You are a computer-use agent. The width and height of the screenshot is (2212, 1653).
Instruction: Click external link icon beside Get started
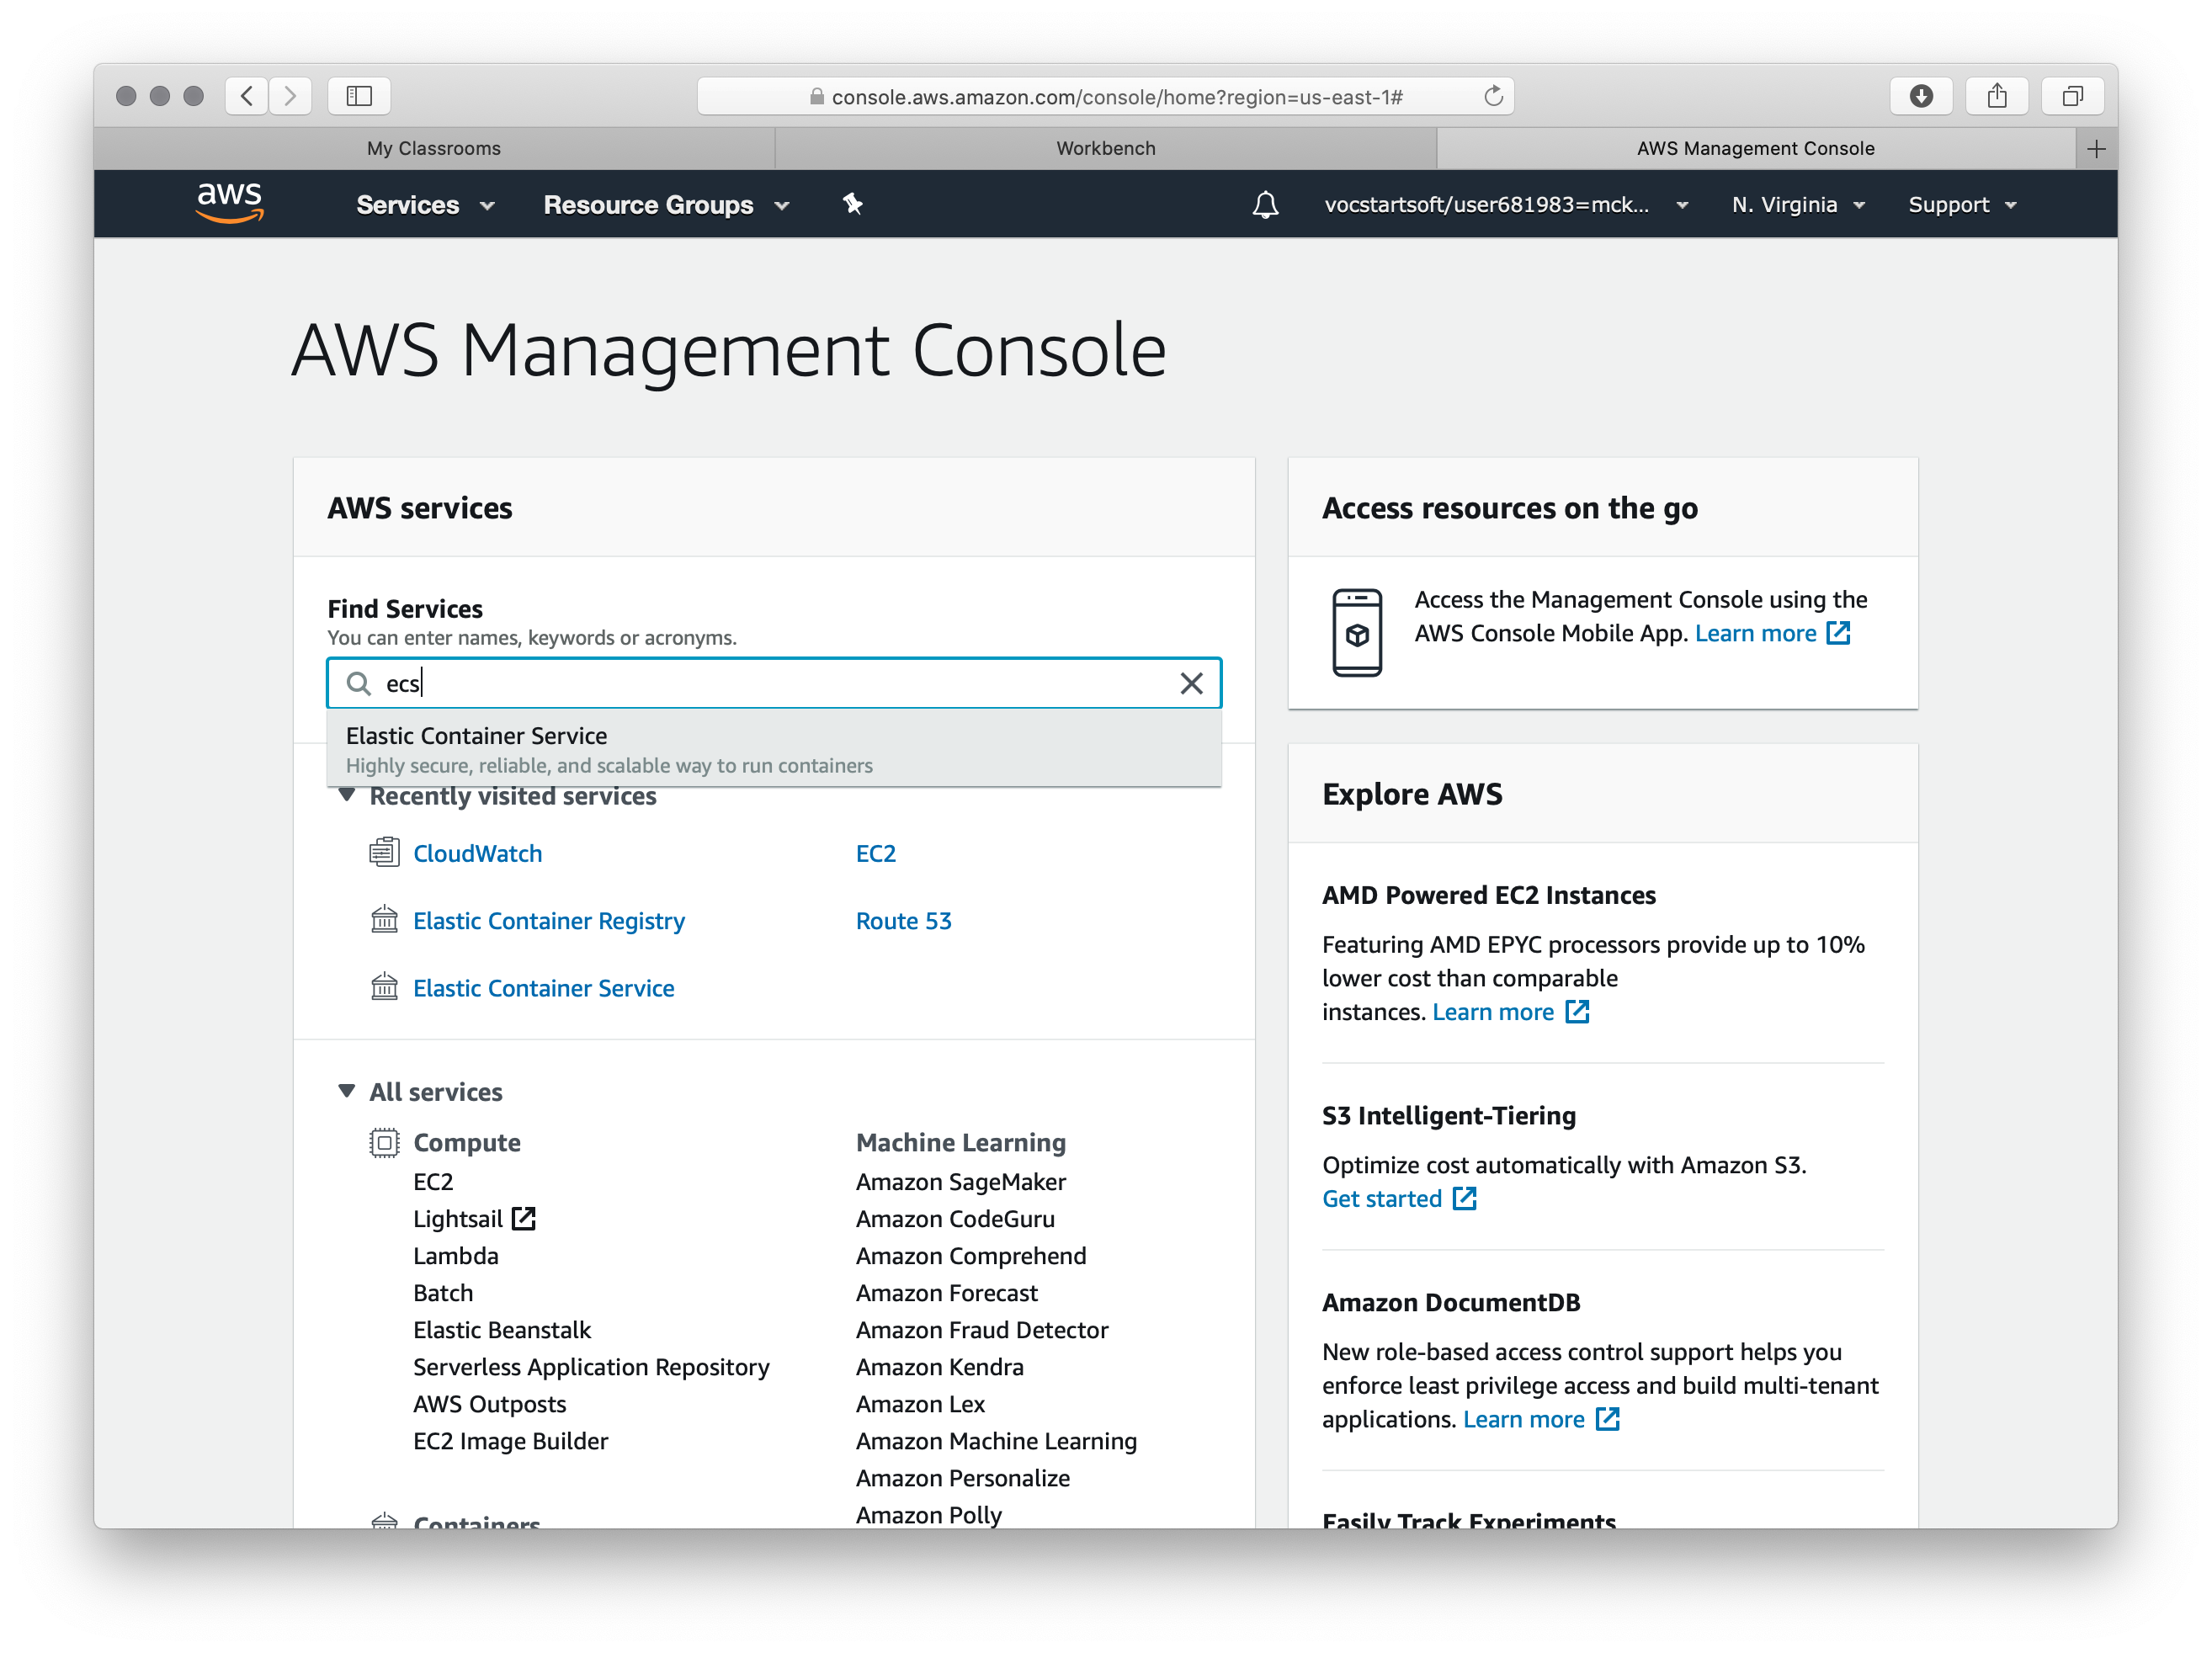pos(1464,1198)
